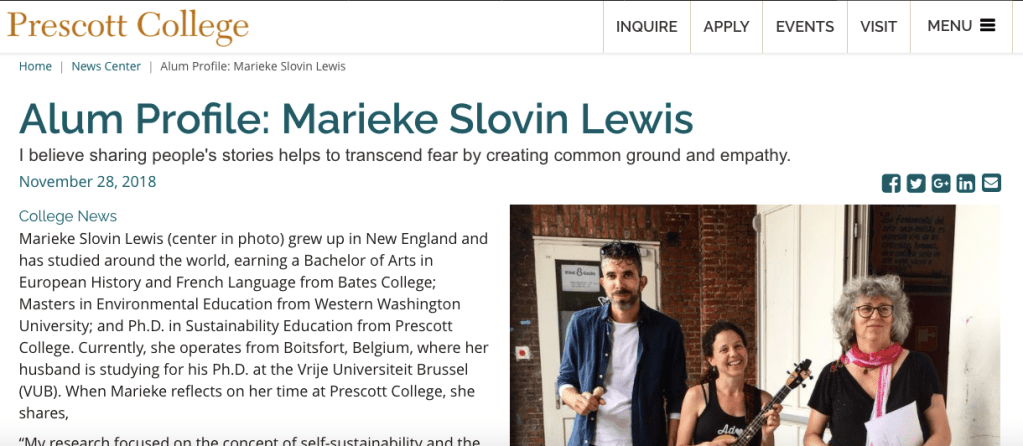Click the November 28, 2018 date
Viewport: 1023px width, 446px height.
(x=88, y=182)
